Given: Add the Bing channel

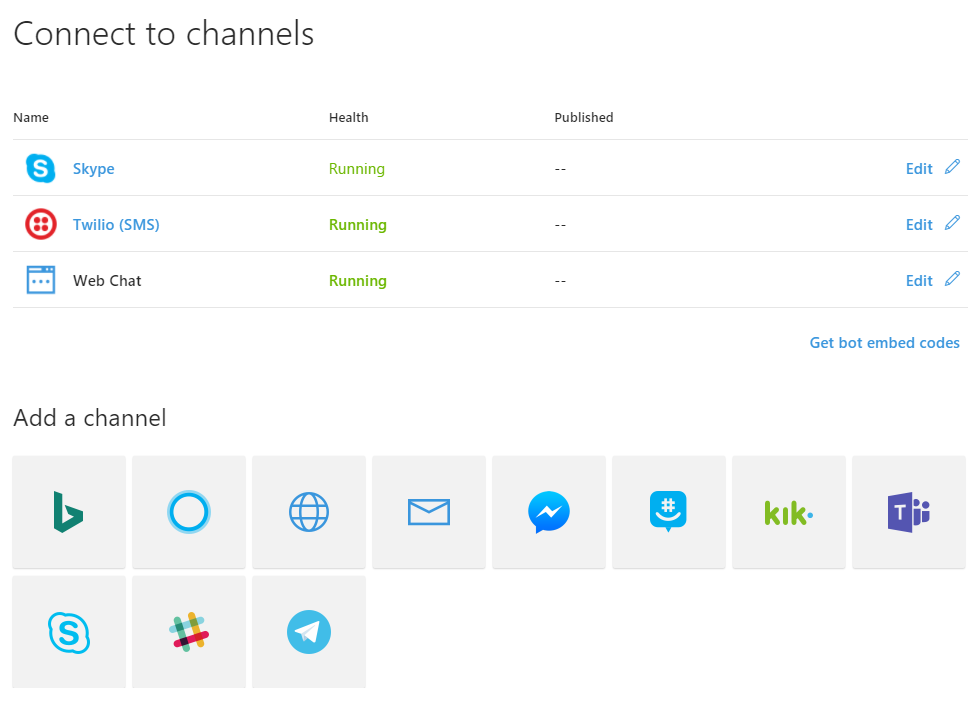Looking at the screenshot, I should tap(69, 512).
